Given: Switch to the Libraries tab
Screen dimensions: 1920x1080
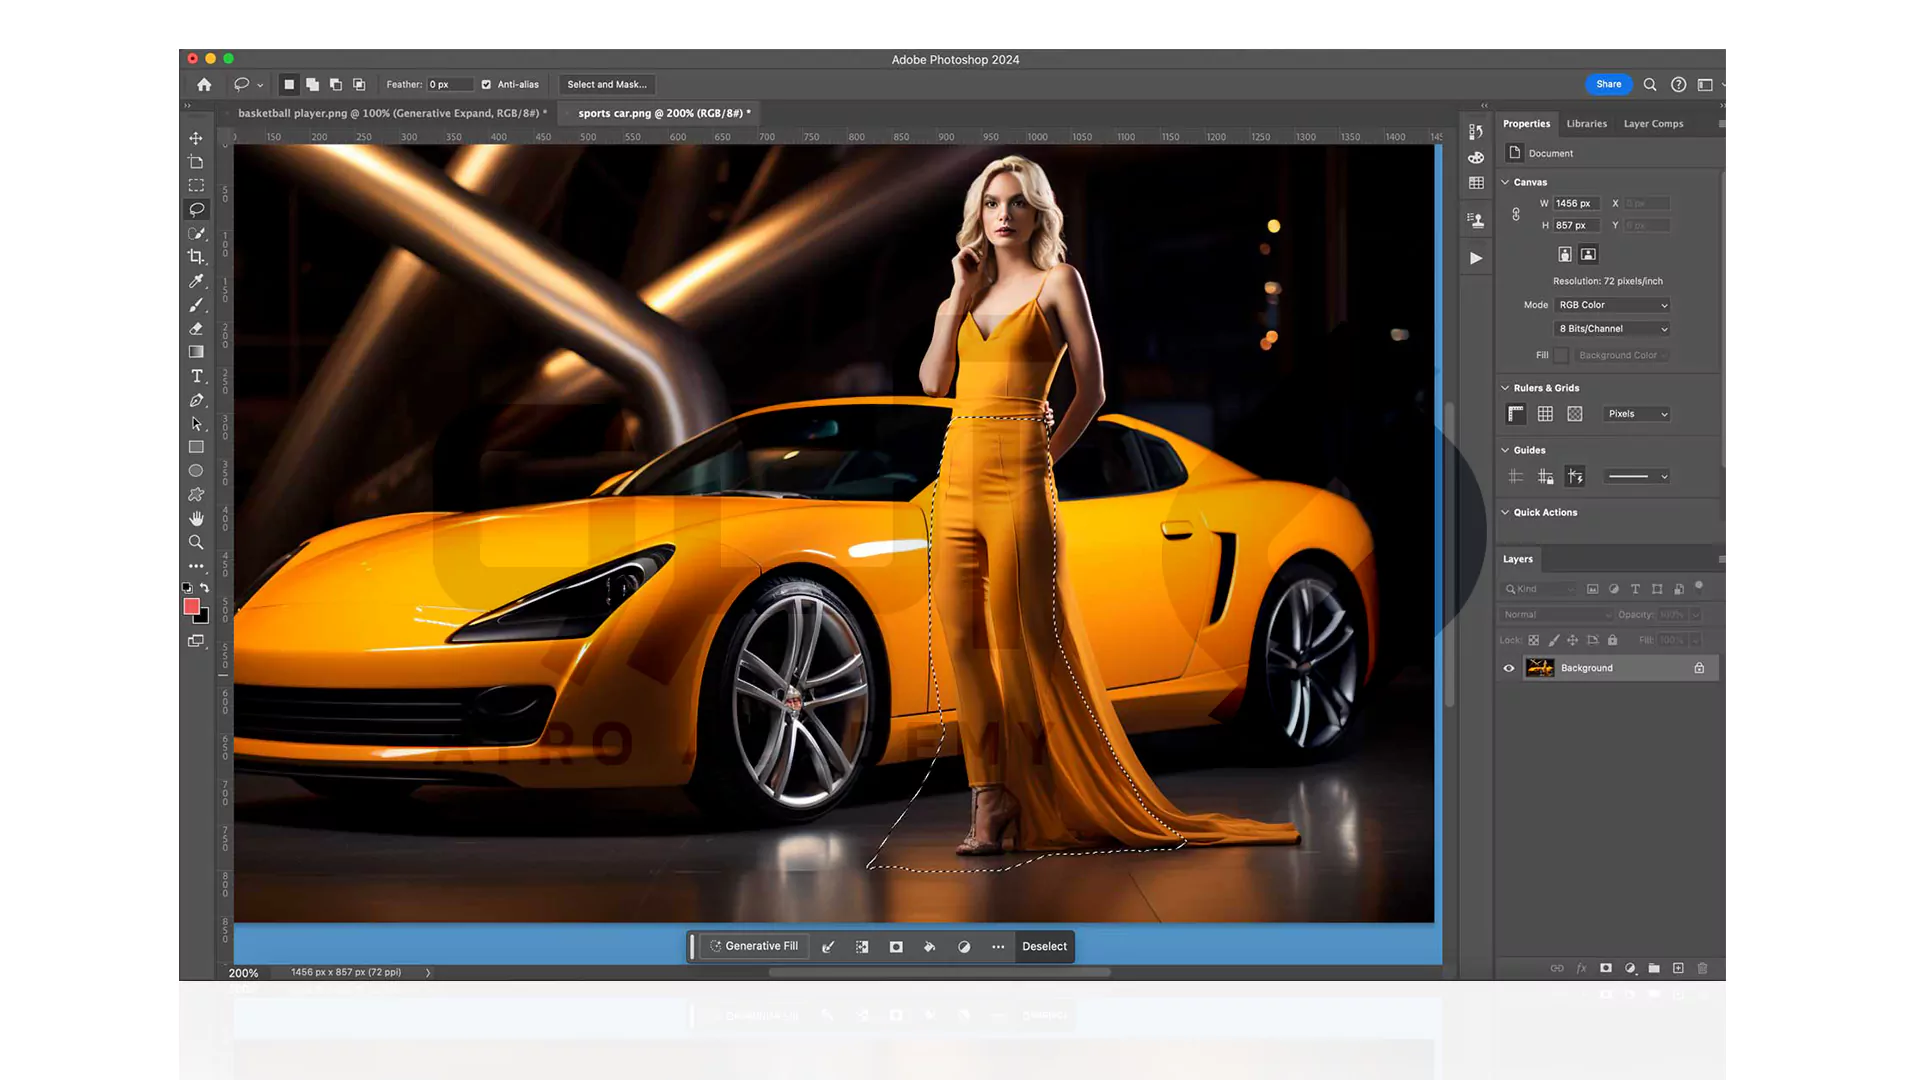Looking at the screenshot, I should coord(1586,124).
